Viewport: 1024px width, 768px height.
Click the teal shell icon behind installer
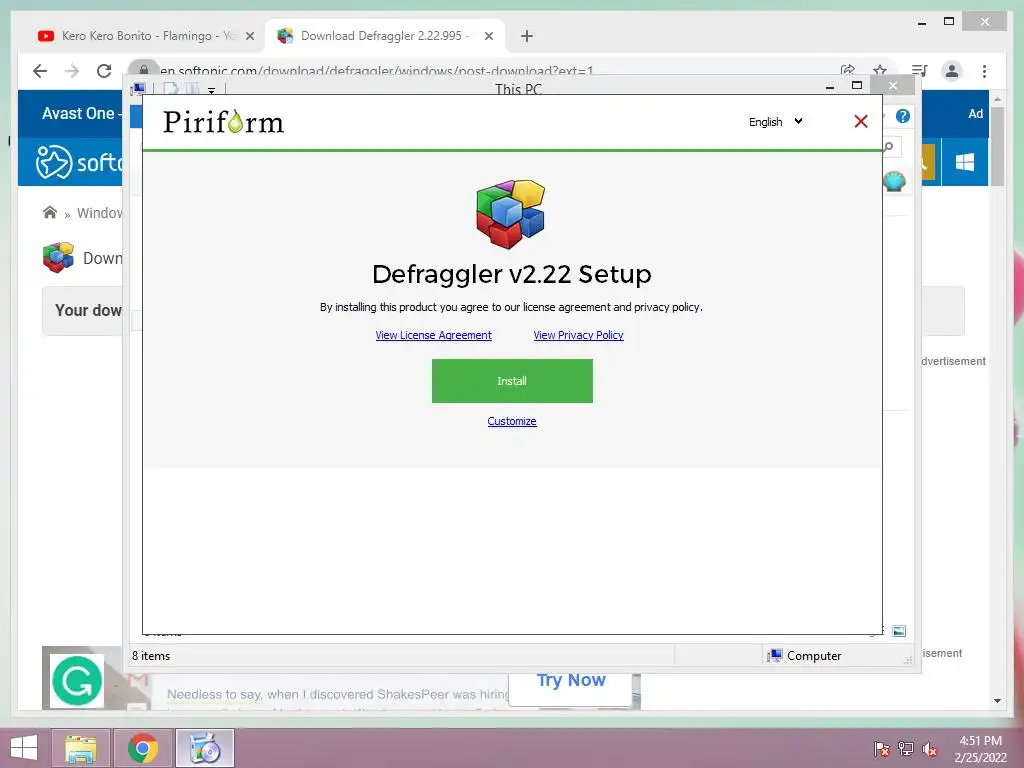pyautogui.click(x=894, y=181)
